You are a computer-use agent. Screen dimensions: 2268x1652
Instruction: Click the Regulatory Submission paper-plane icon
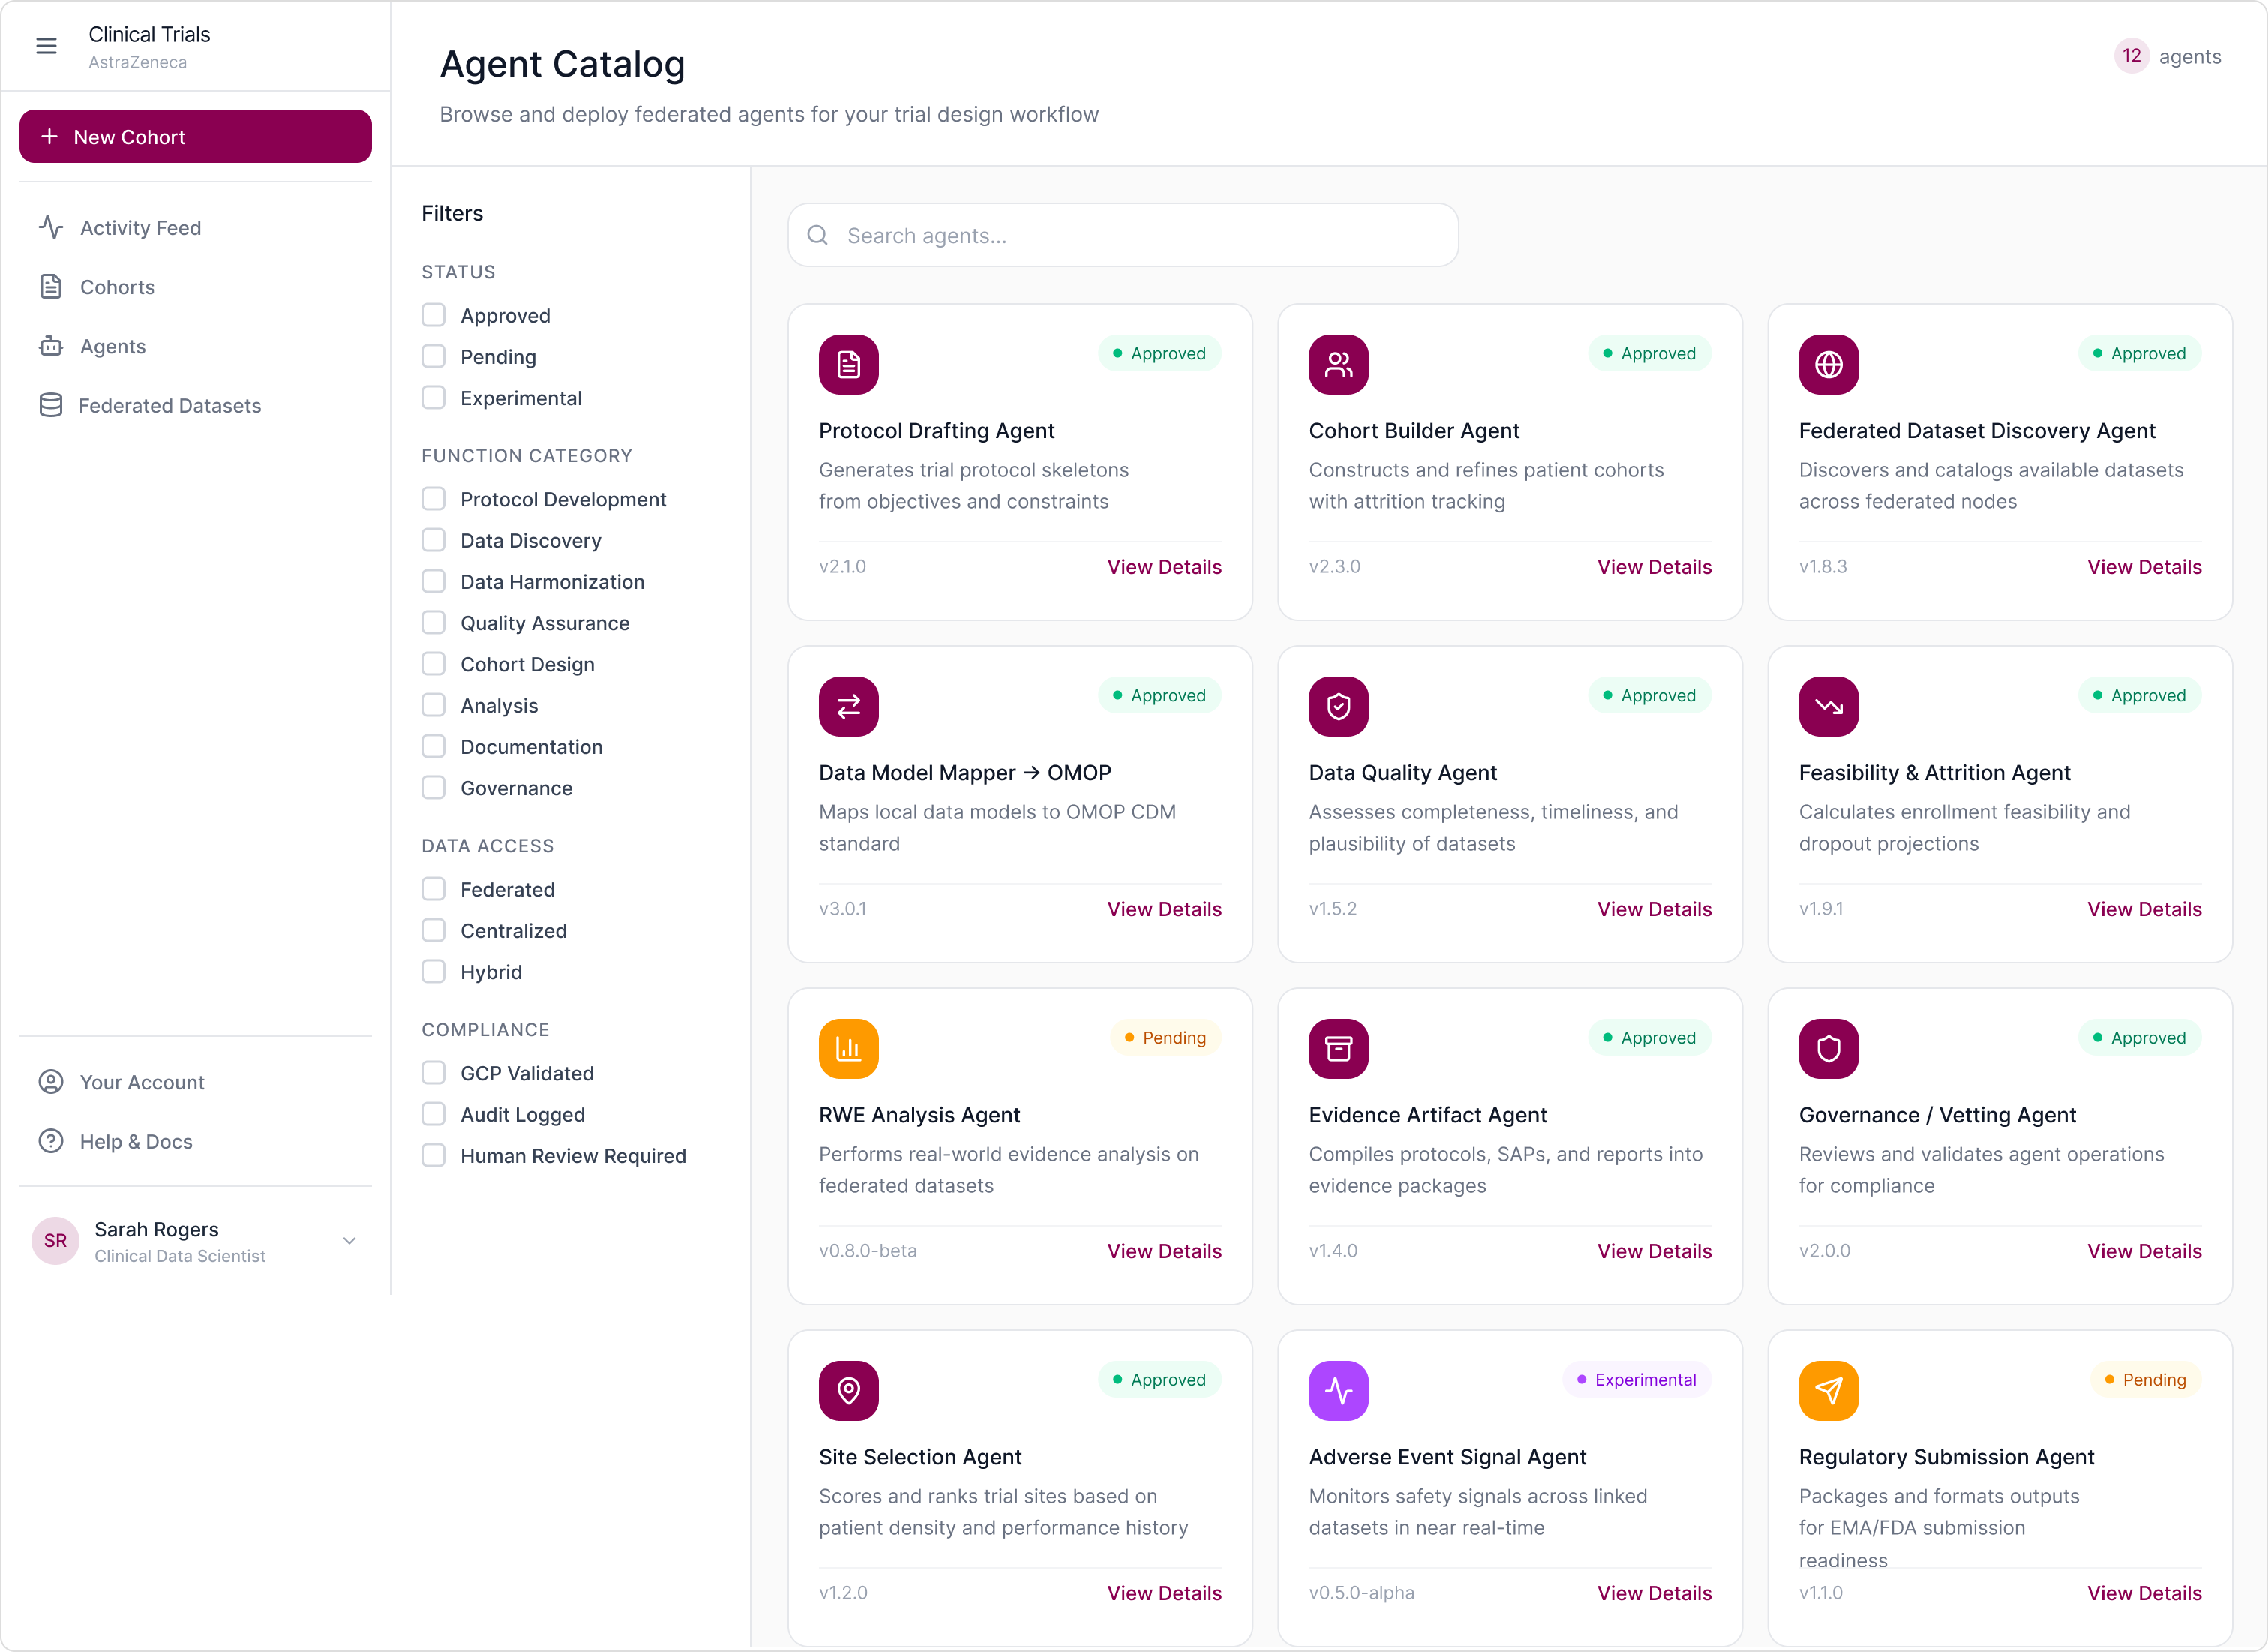[1829, 1391]
